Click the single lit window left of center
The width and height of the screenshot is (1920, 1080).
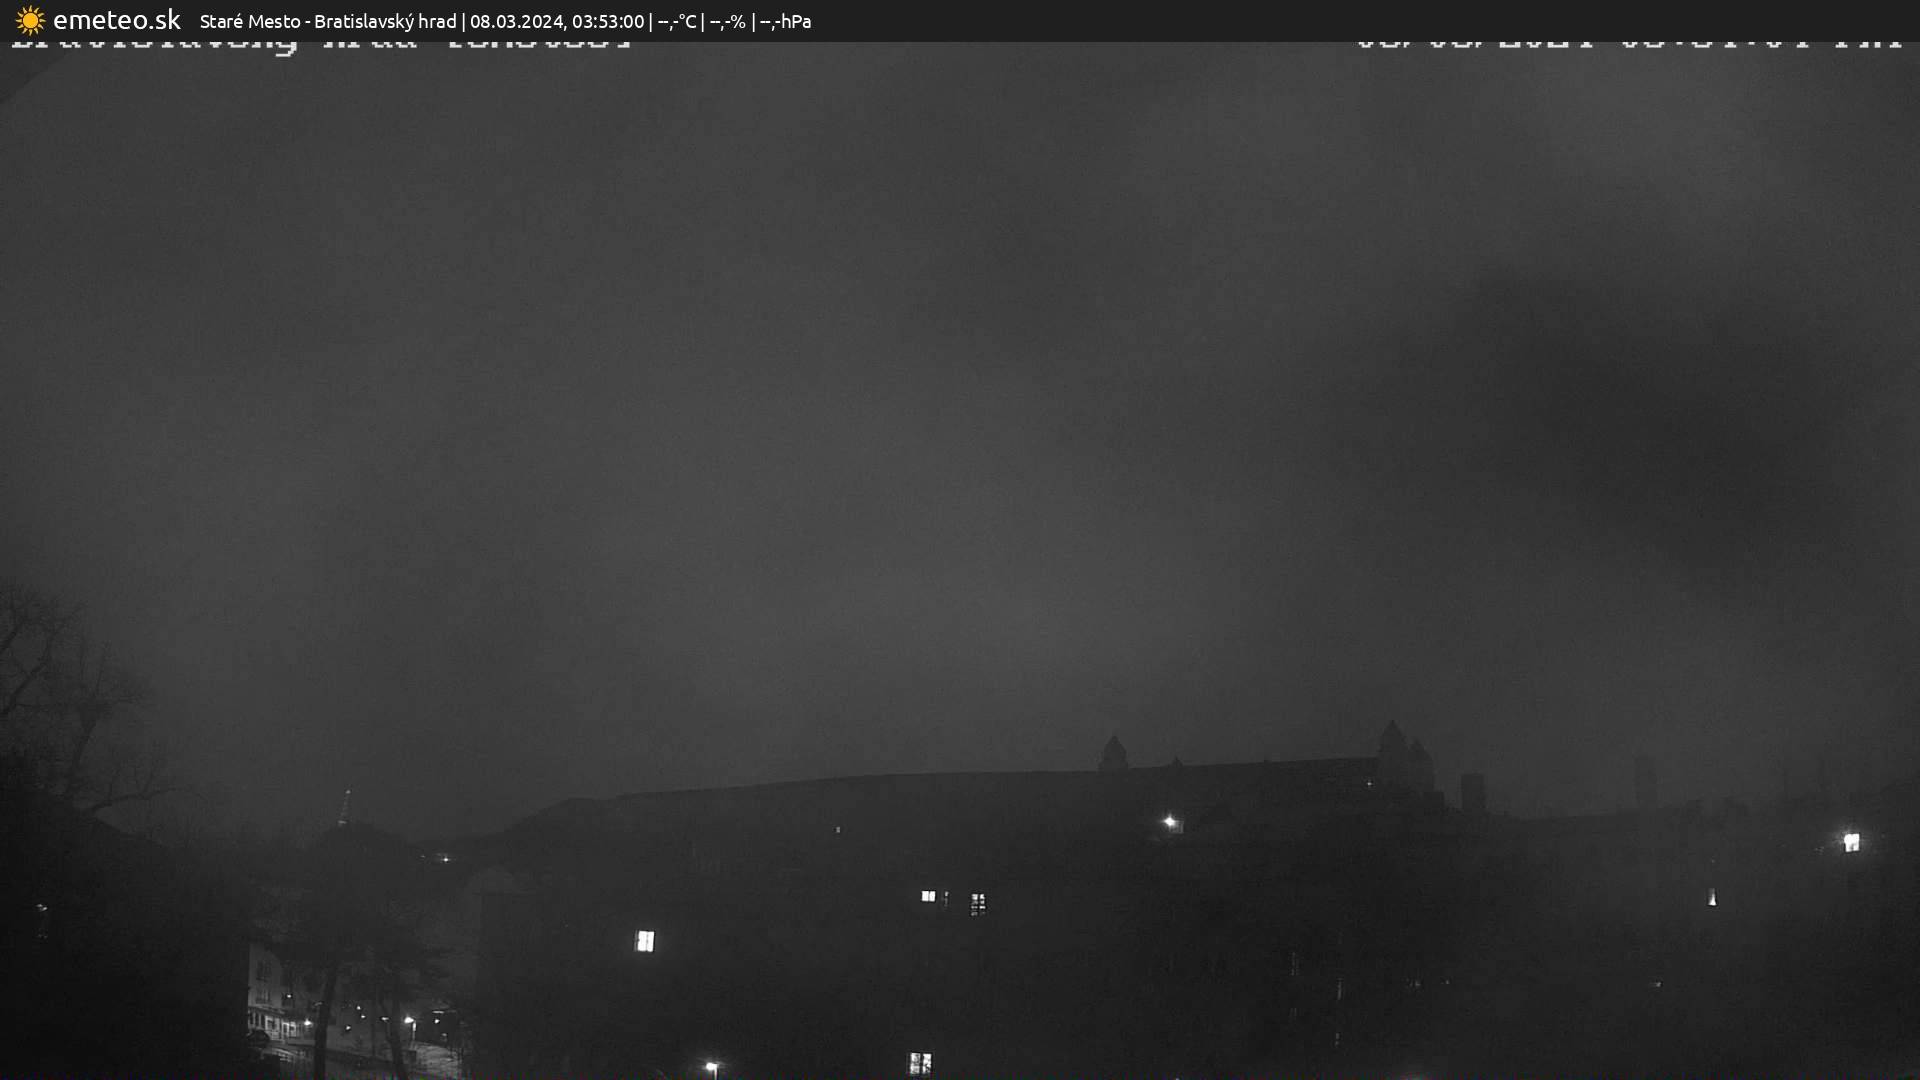pos(645,940)
